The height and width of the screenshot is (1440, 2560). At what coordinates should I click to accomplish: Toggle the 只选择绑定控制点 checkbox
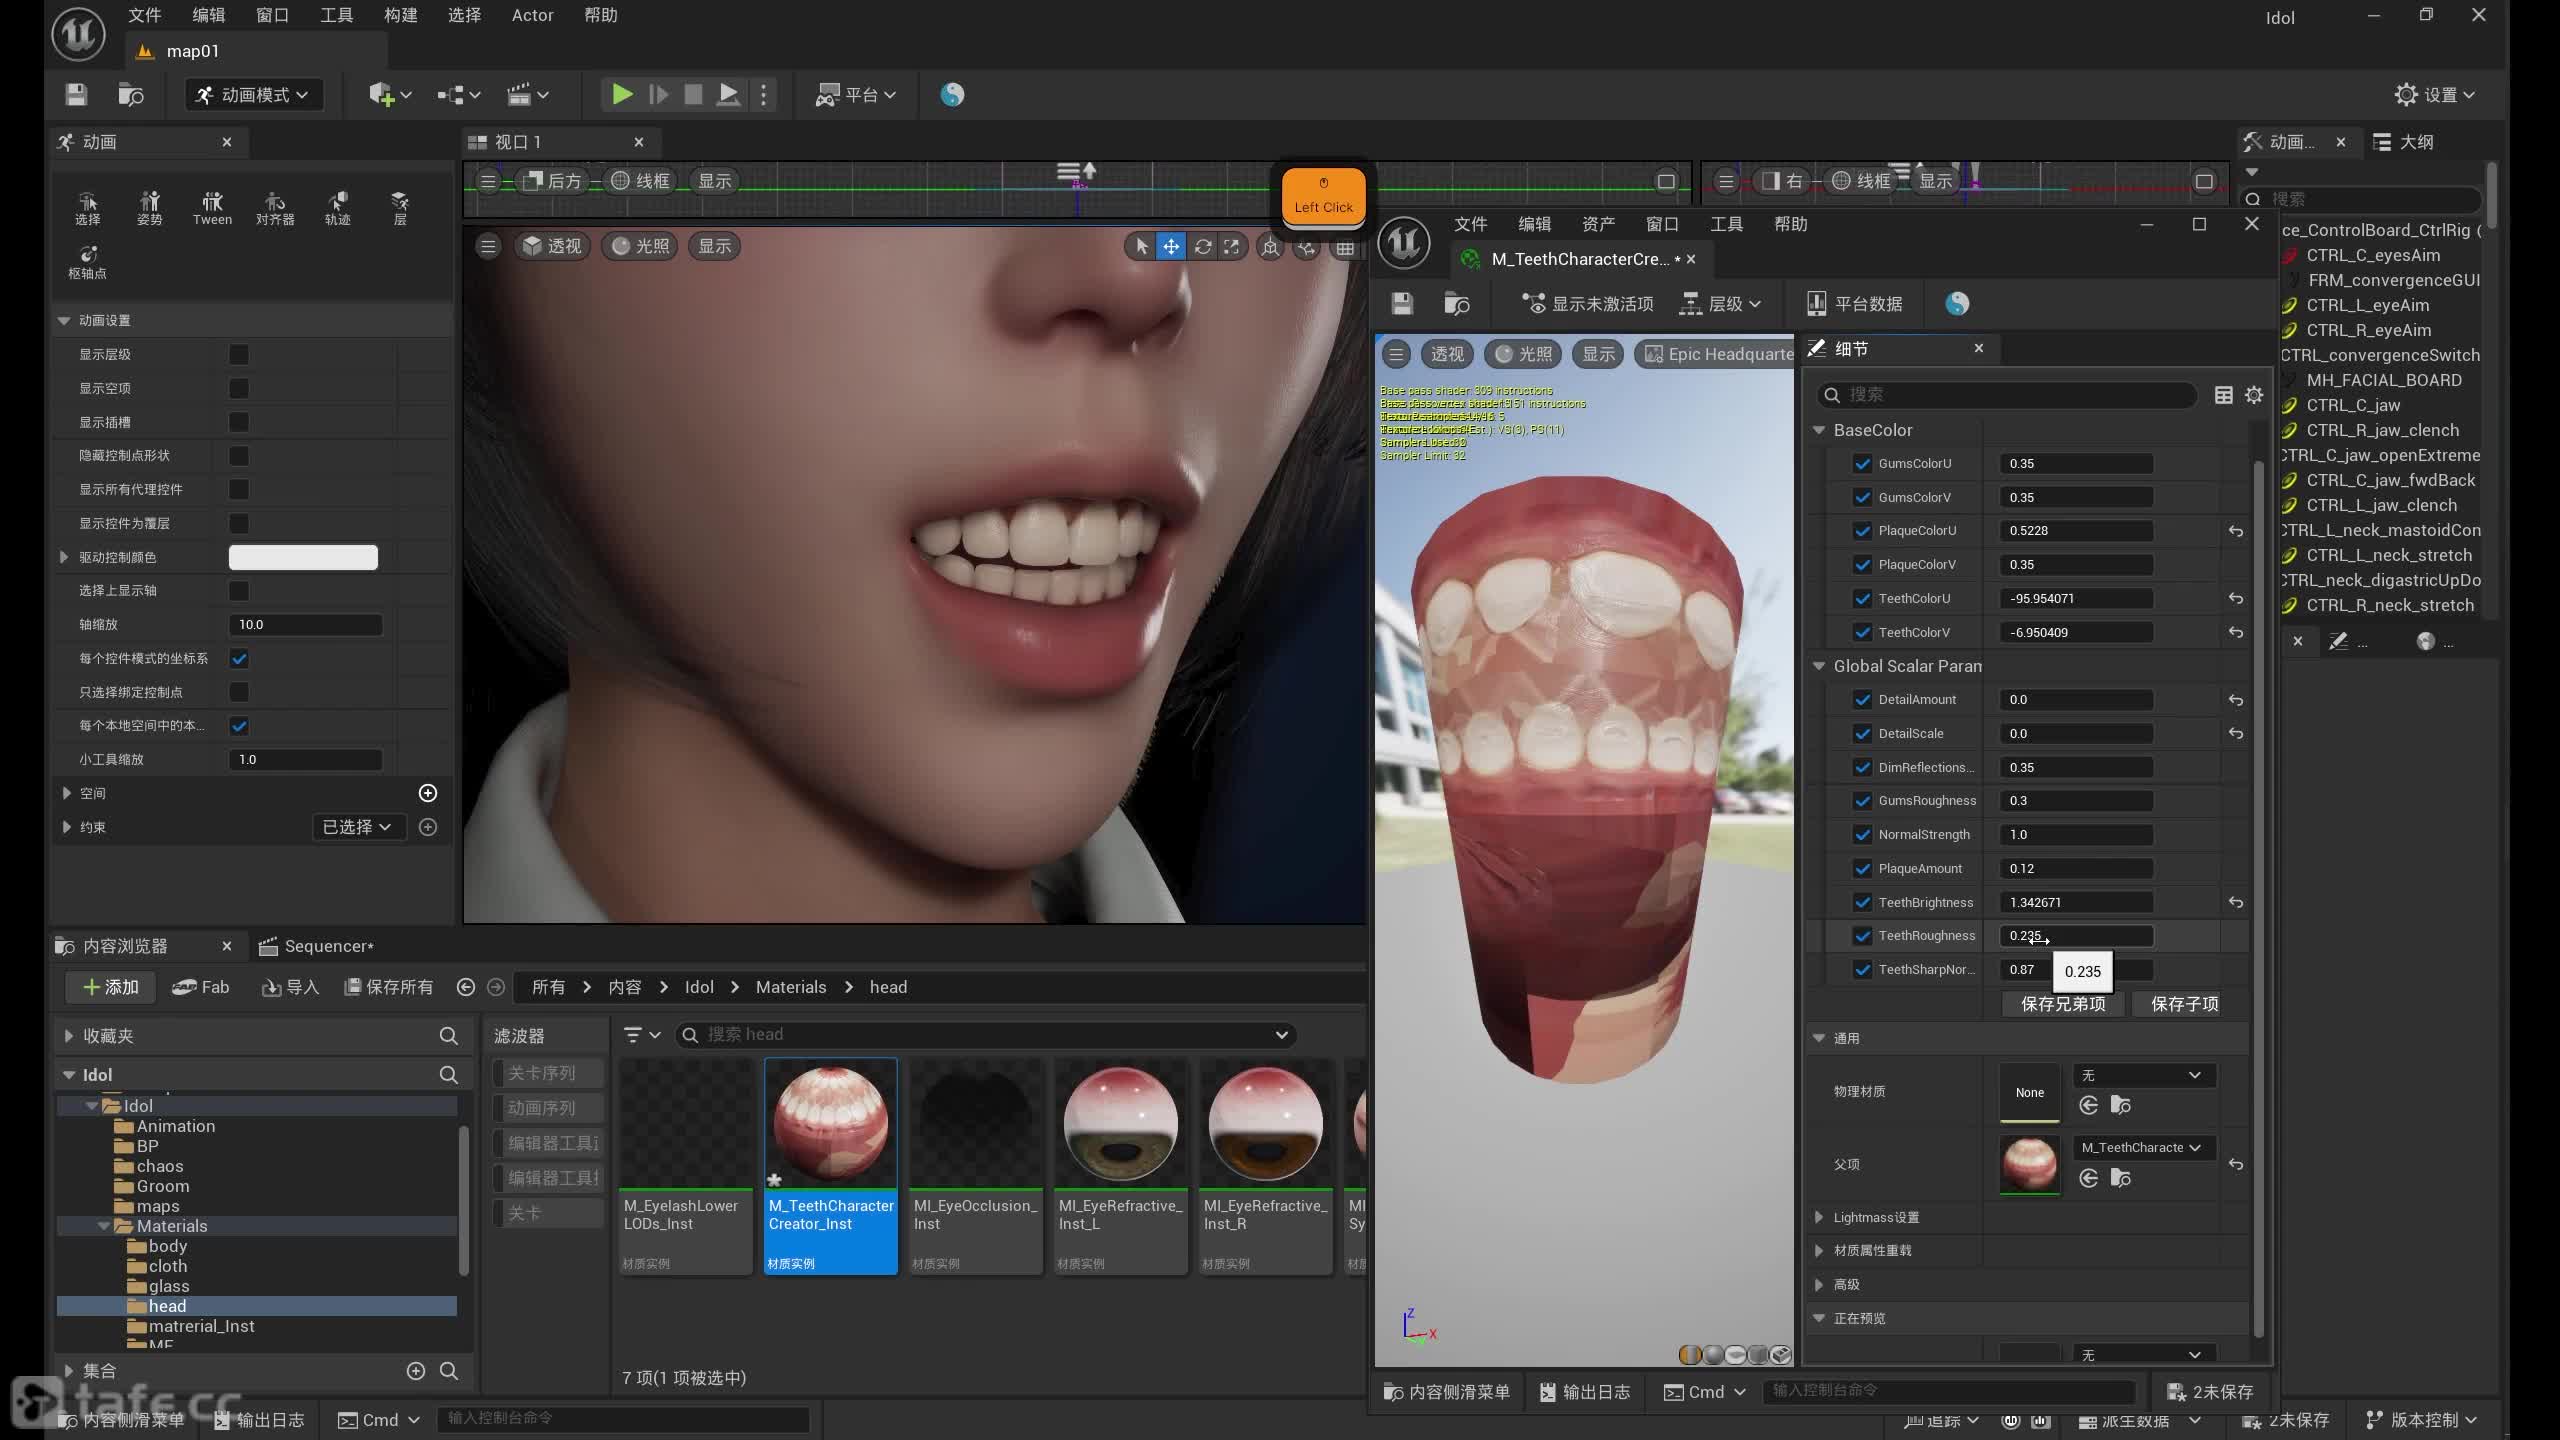pos(239,692)
